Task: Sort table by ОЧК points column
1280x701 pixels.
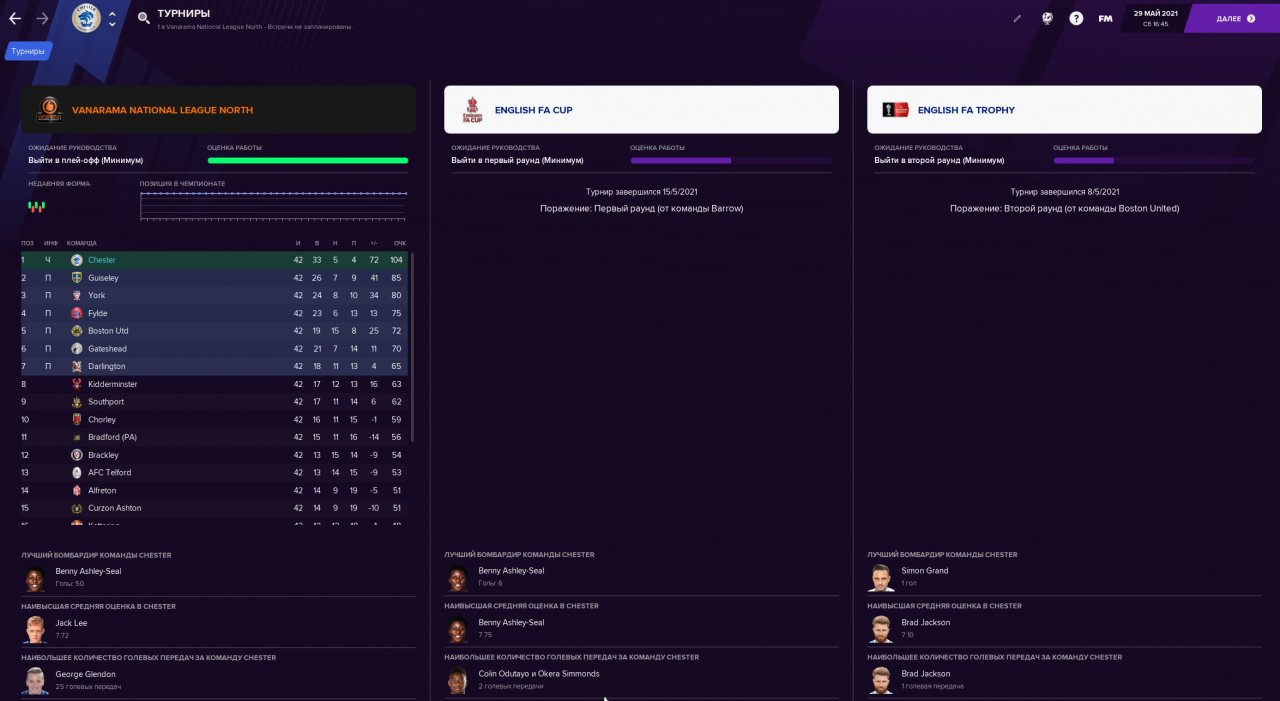Action: tap(400, 243)
